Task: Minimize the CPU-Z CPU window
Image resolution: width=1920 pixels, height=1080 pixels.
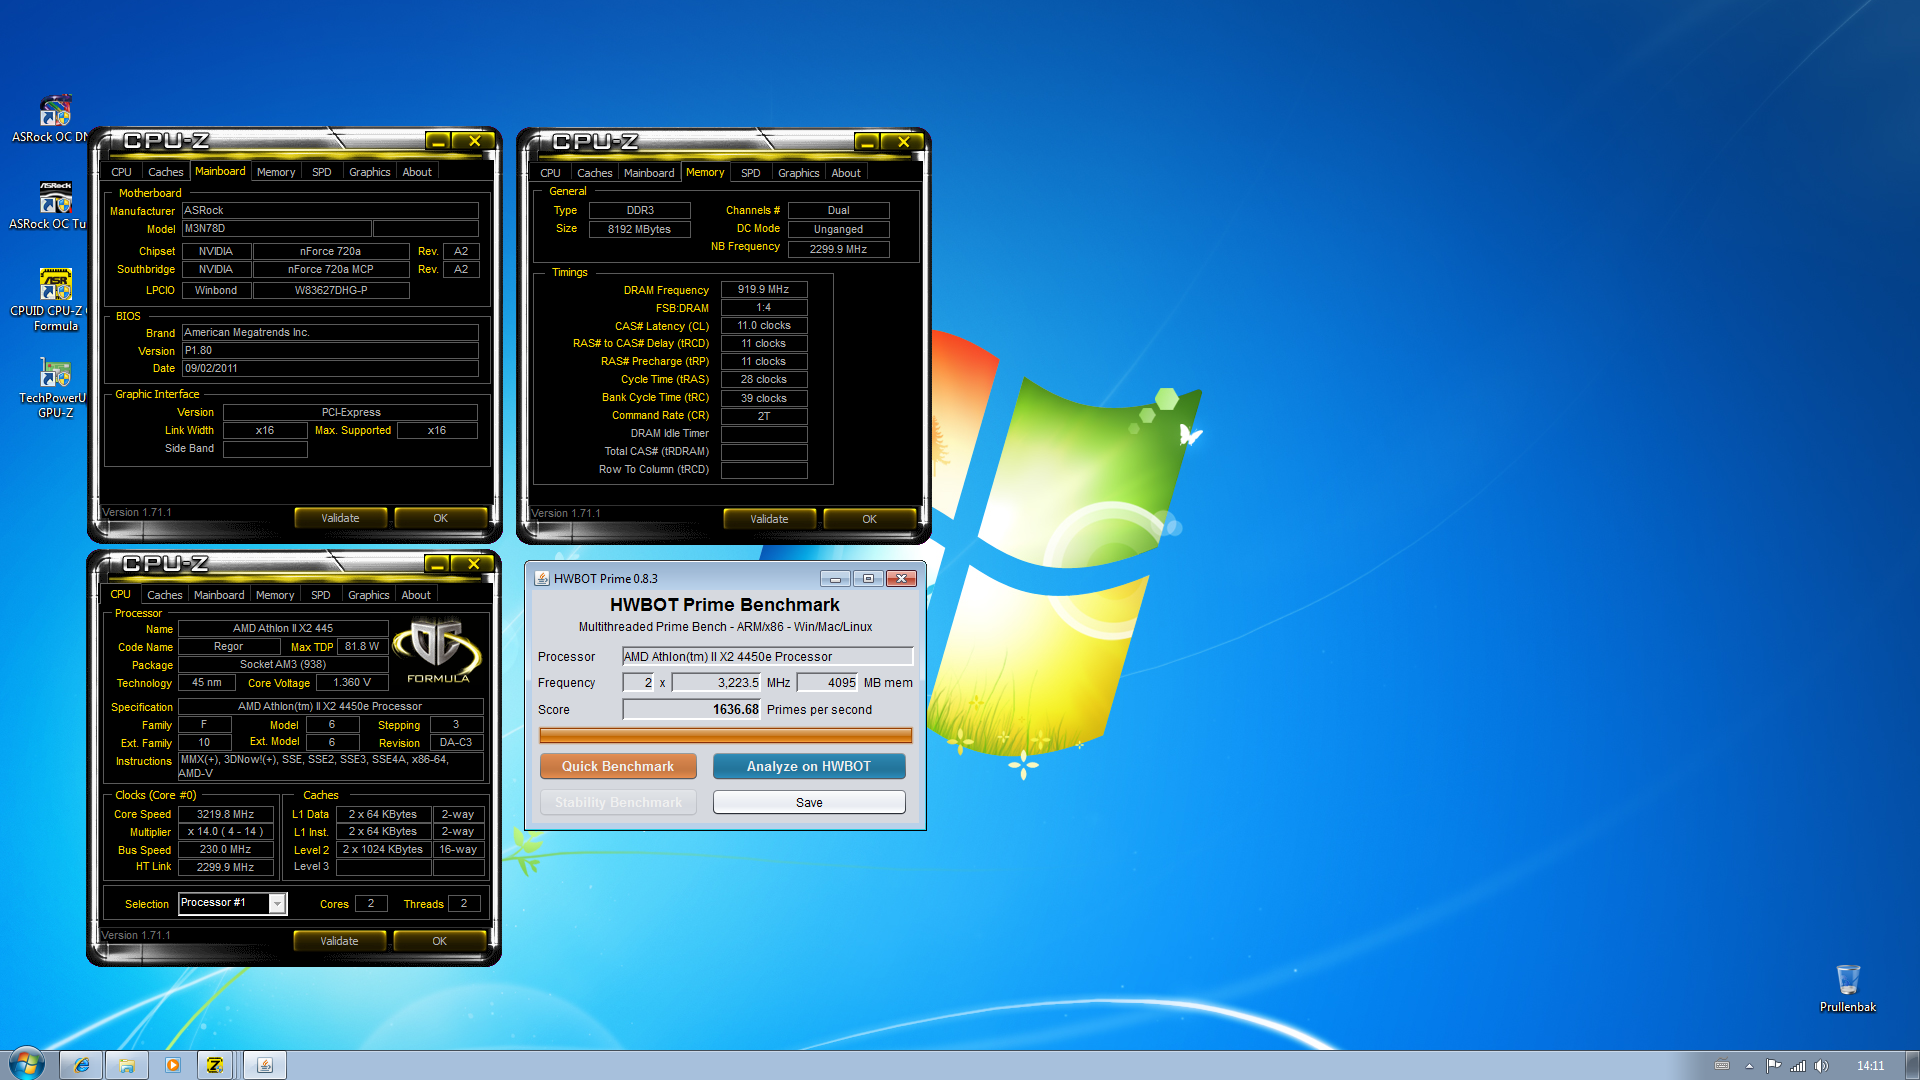Action: pyautogui.click(x=436, y=564)
